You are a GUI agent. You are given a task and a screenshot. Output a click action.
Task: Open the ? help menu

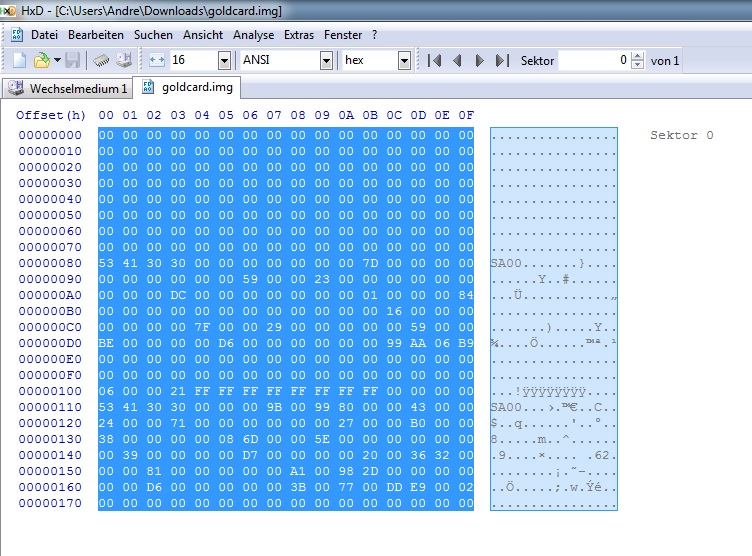coord(375,35)
